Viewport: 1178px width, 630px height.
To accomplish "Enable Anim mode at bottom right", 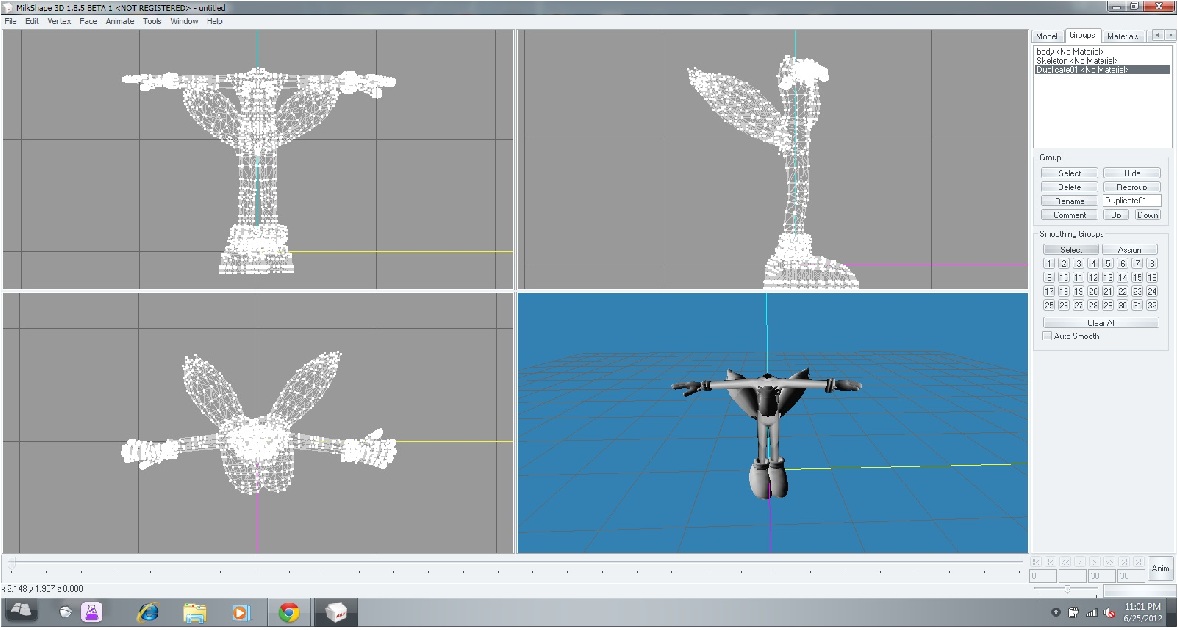I will coord(1160,568).
